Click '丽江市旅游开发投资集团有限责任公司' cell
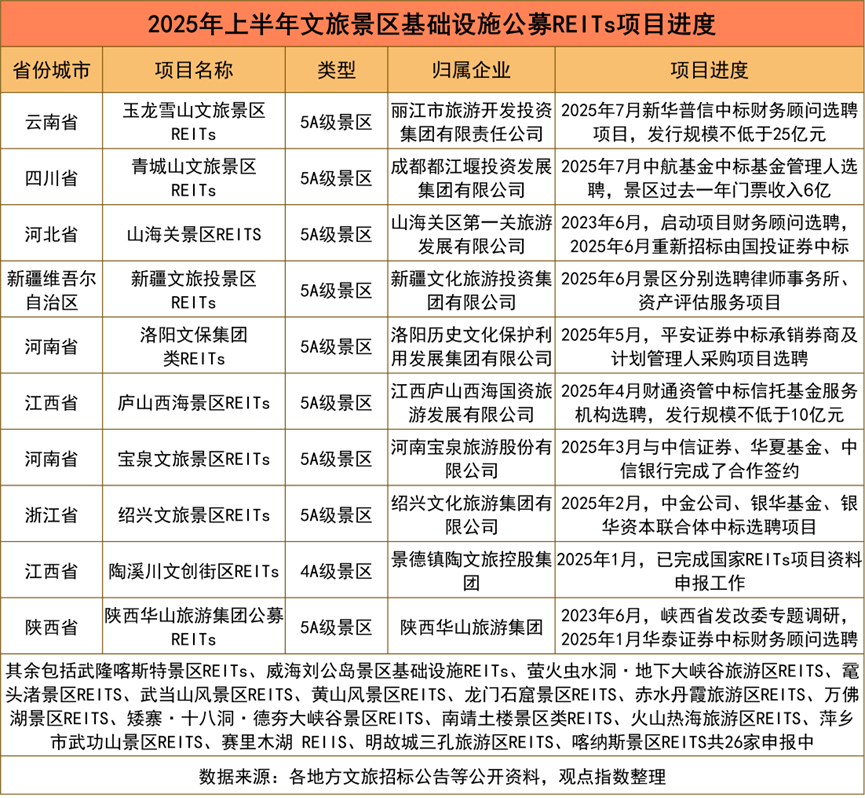Image resolution: width=865 pixels, height=798 pixels. coord(471,121)
